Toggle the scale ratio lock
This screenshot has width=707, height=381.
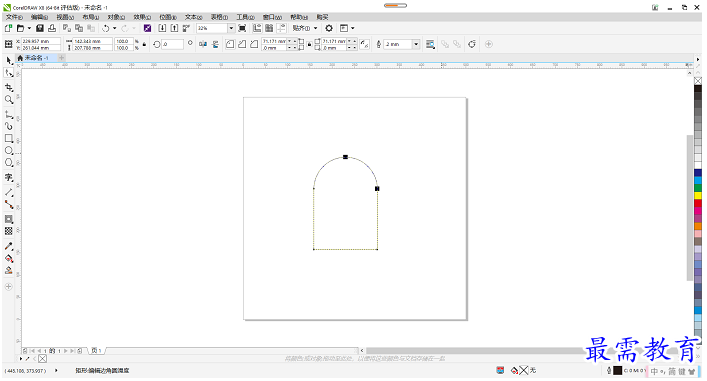[x=144, y=44]
